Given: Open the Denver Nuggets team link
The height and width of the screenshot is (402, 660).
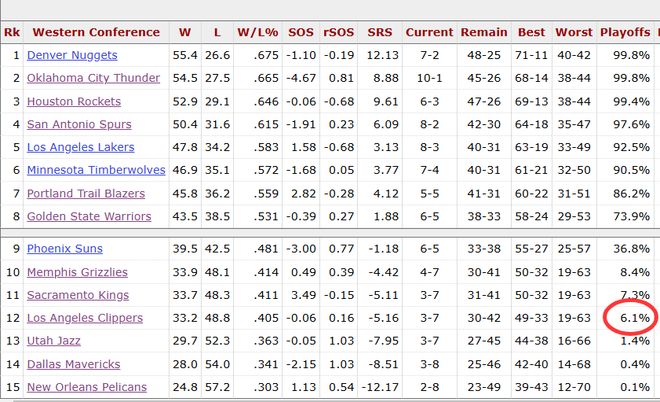Looking at the screenshot, I should pyautogui.click(x=72, y=55).
